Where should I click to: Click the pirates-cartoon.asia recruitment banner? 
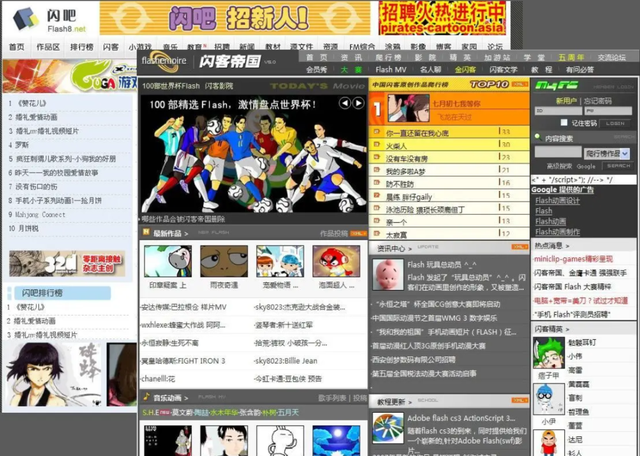442,18
